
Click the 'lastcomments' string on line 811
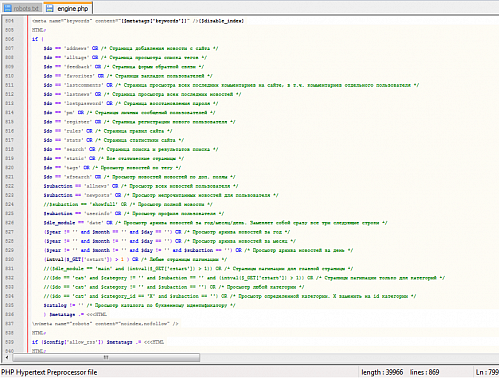(83, 85)
